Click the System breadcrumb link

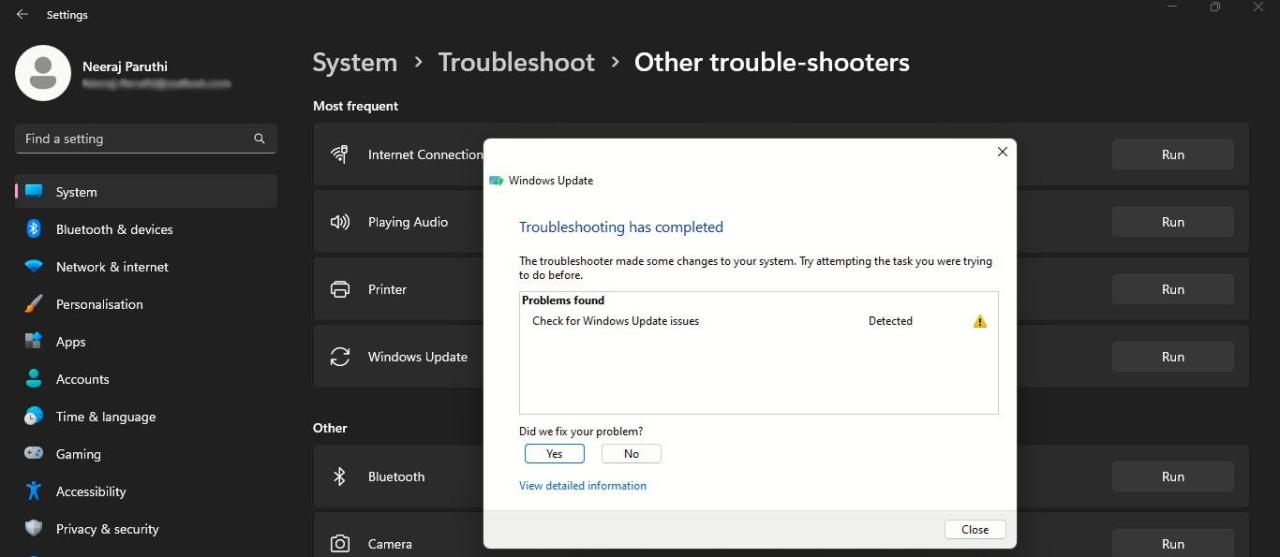(x=355, y=62)
